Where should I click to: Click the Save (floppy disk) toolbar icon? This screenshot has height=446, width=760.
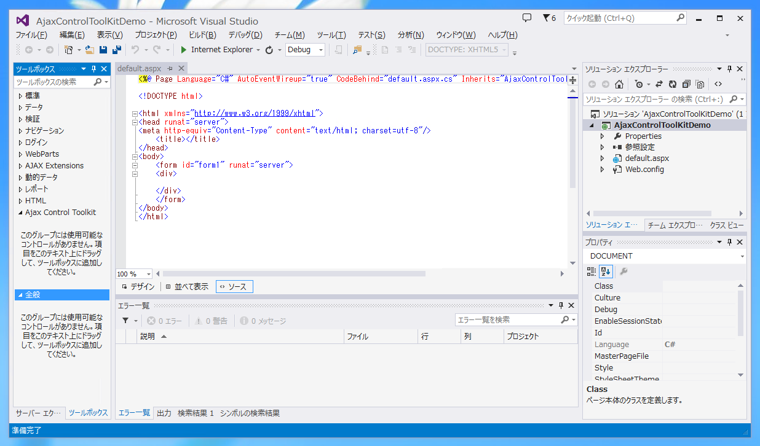tap(103, 49)
